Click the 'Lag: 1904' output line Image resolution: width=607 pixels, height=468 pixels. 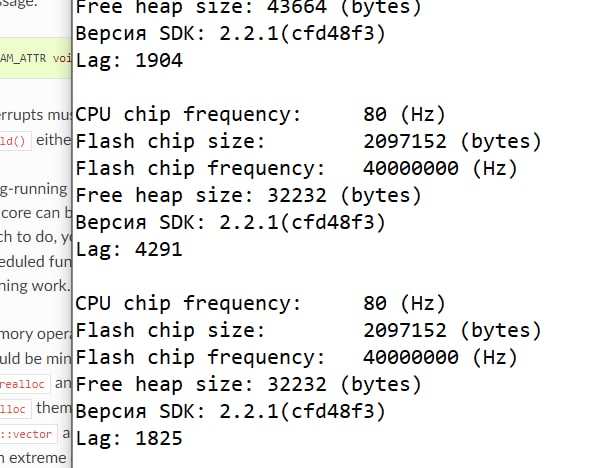[x=129, y=60]
